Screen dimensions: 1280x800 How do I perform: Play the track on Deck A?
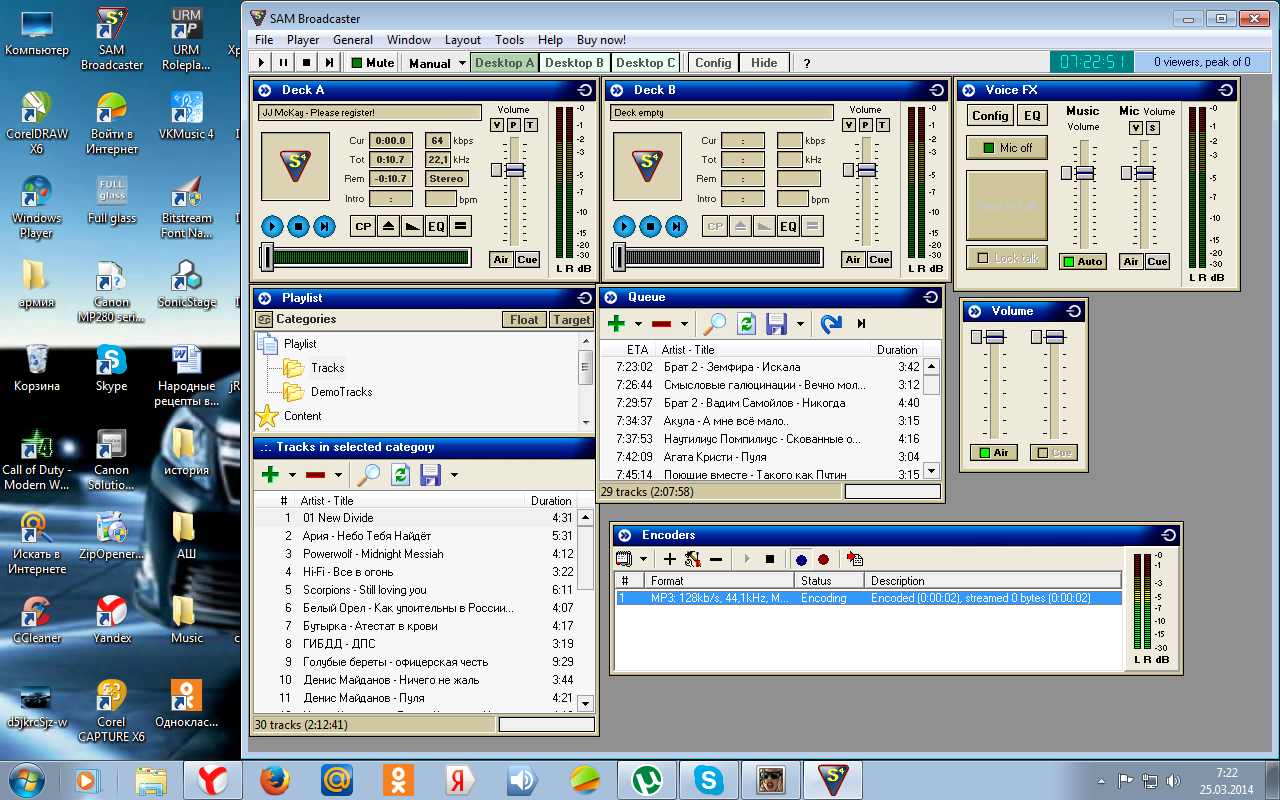(272, 226)
